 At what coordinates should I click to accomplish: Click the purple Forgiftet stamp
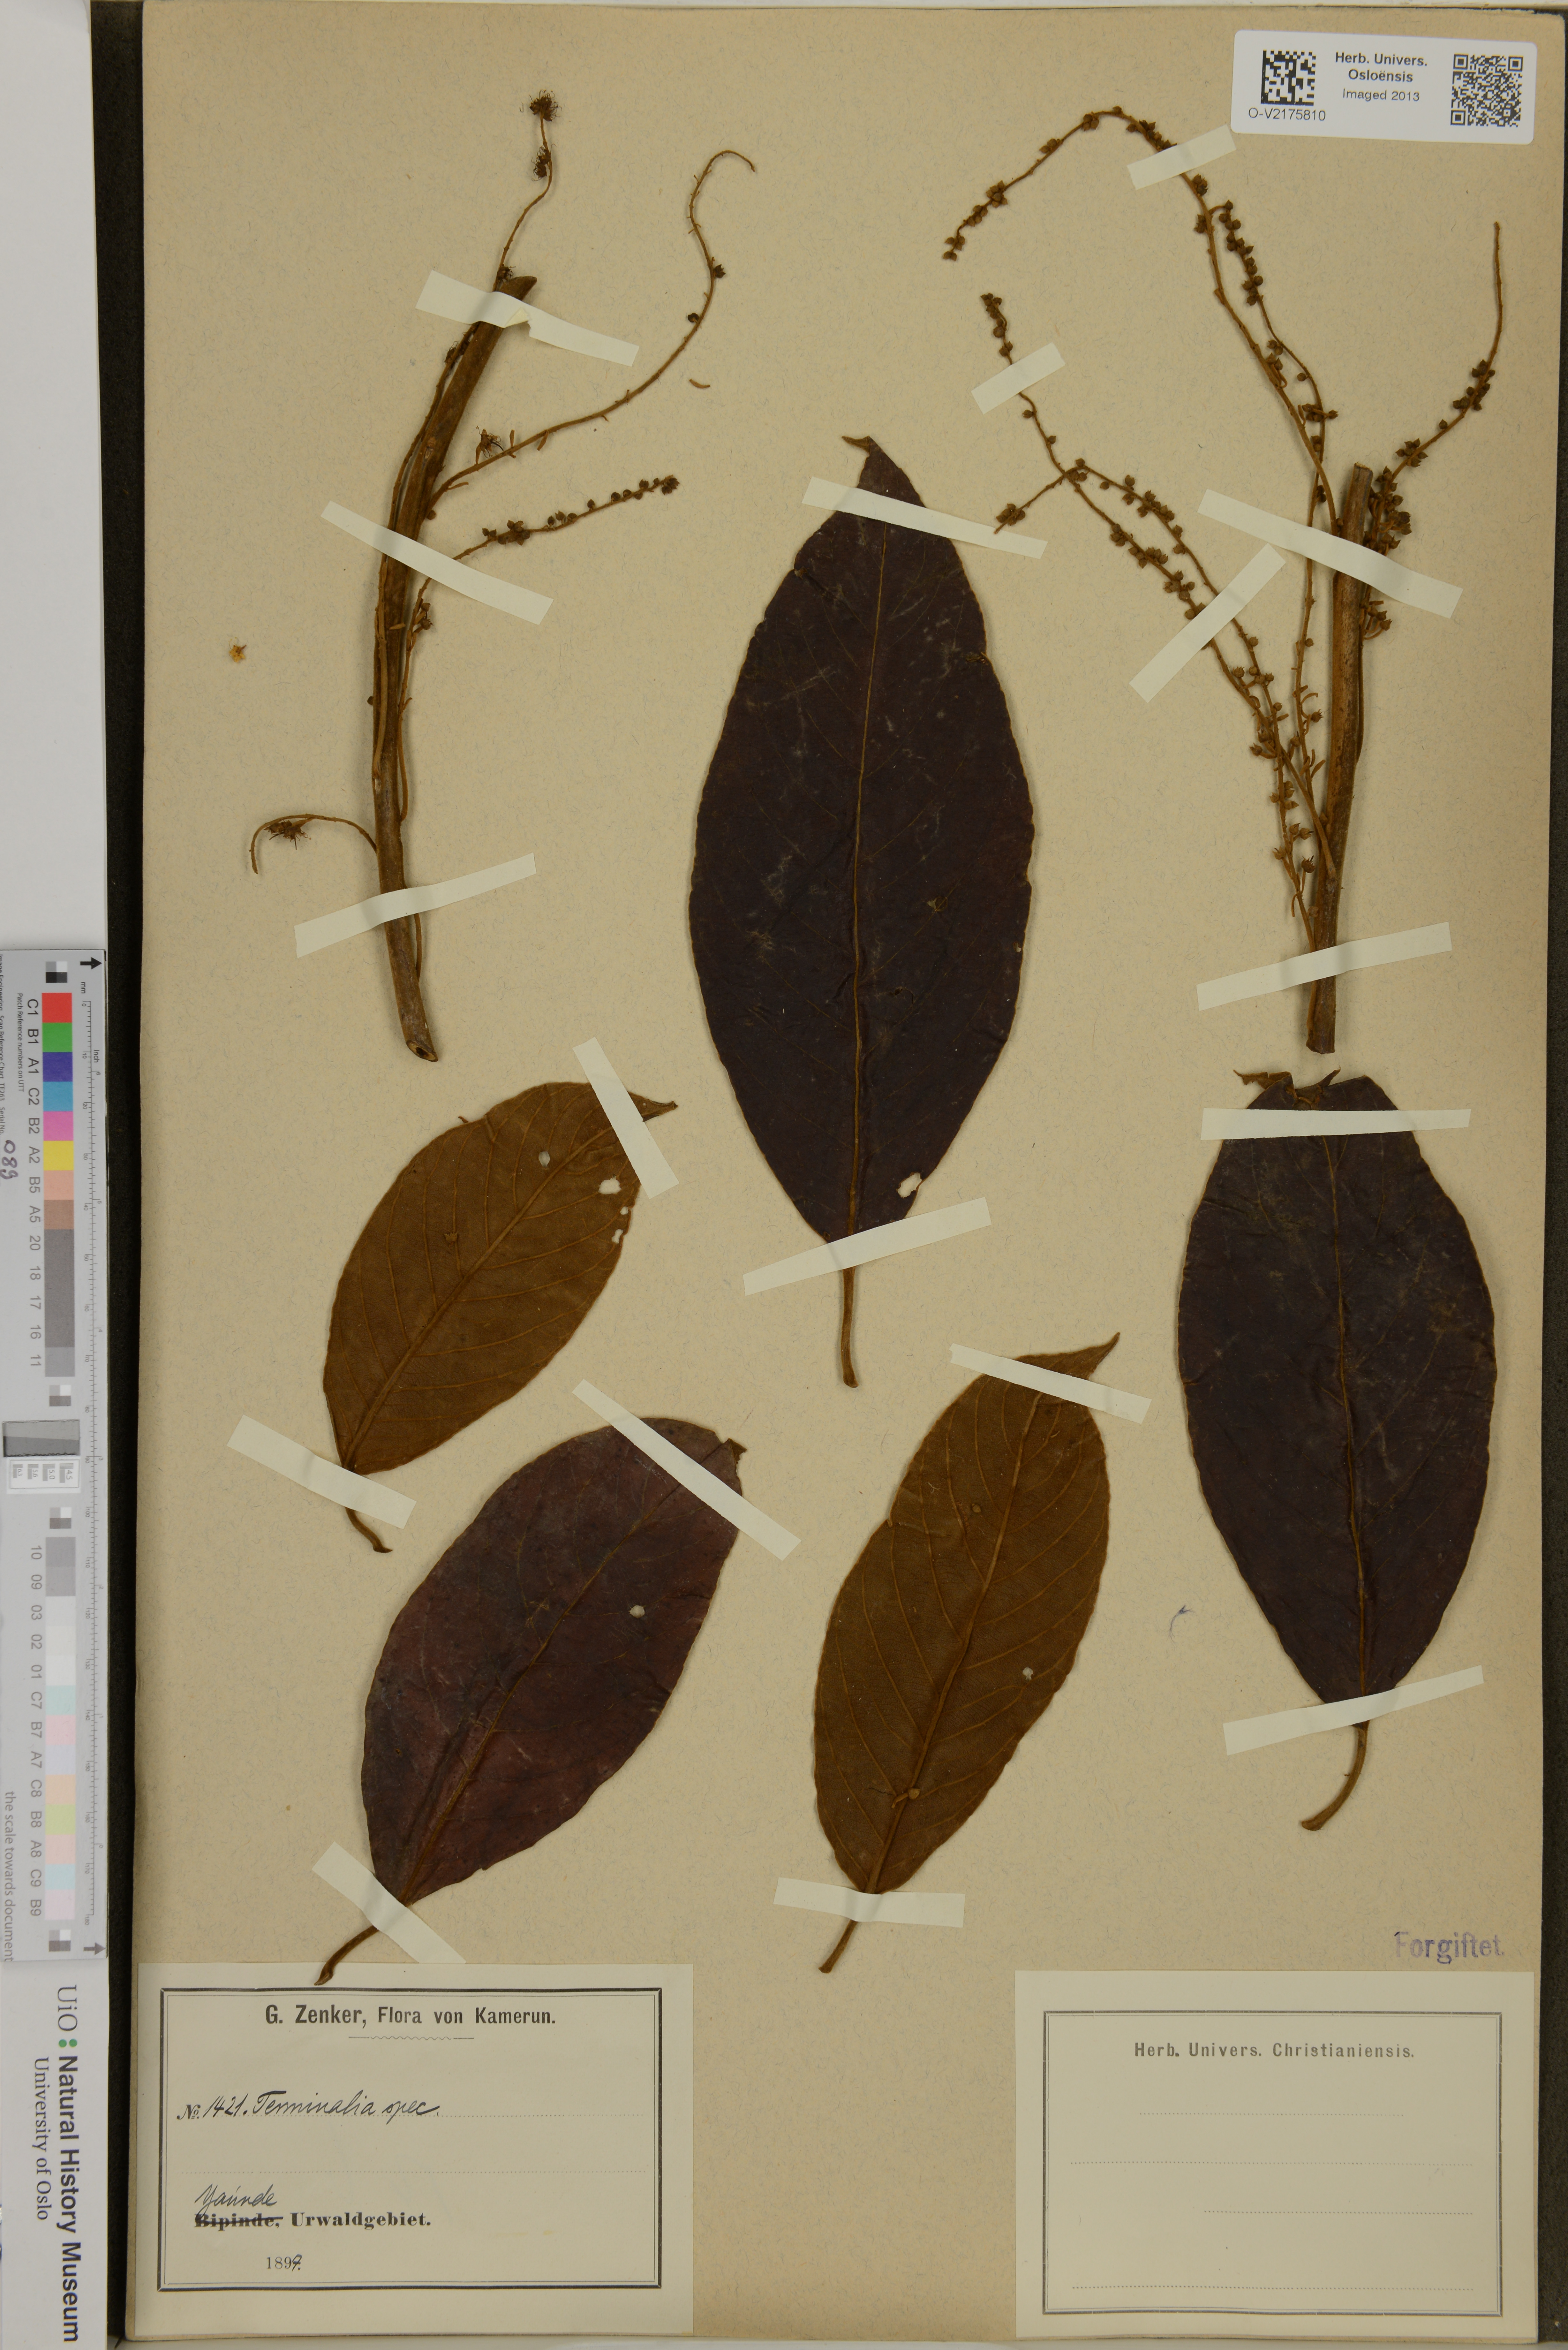click(1449, 1946)
